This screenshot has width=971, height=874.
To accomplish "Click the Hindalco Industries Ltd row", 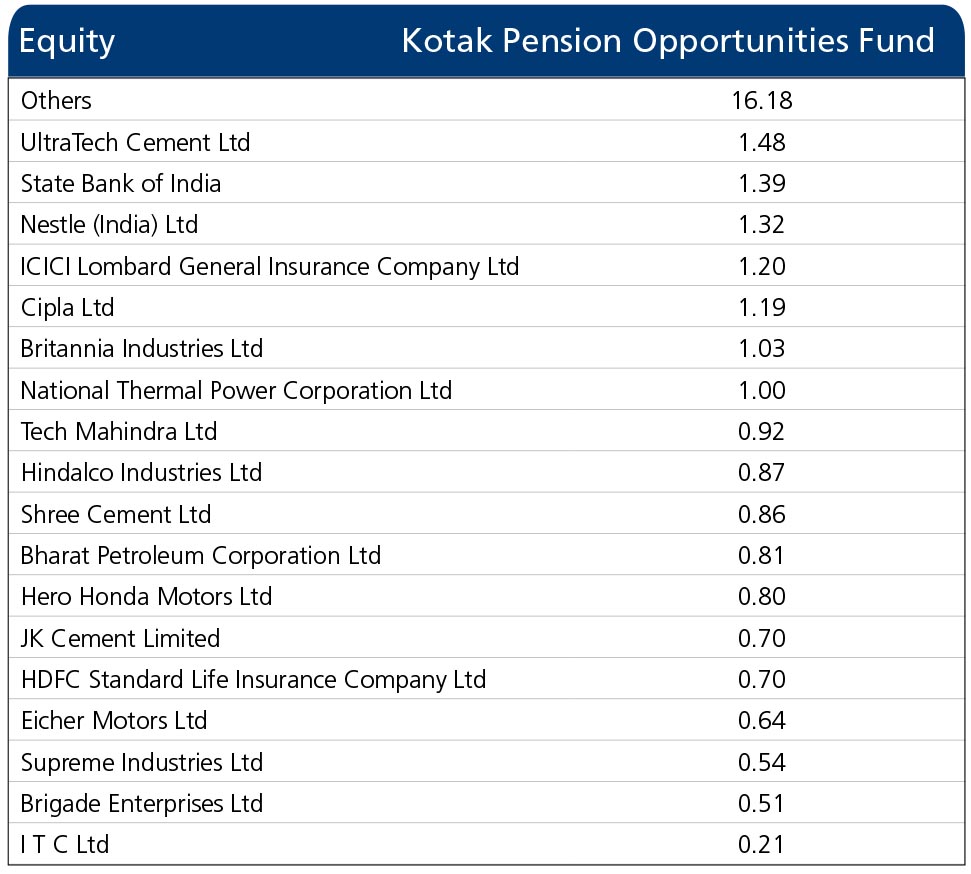I will pos(486,472).
